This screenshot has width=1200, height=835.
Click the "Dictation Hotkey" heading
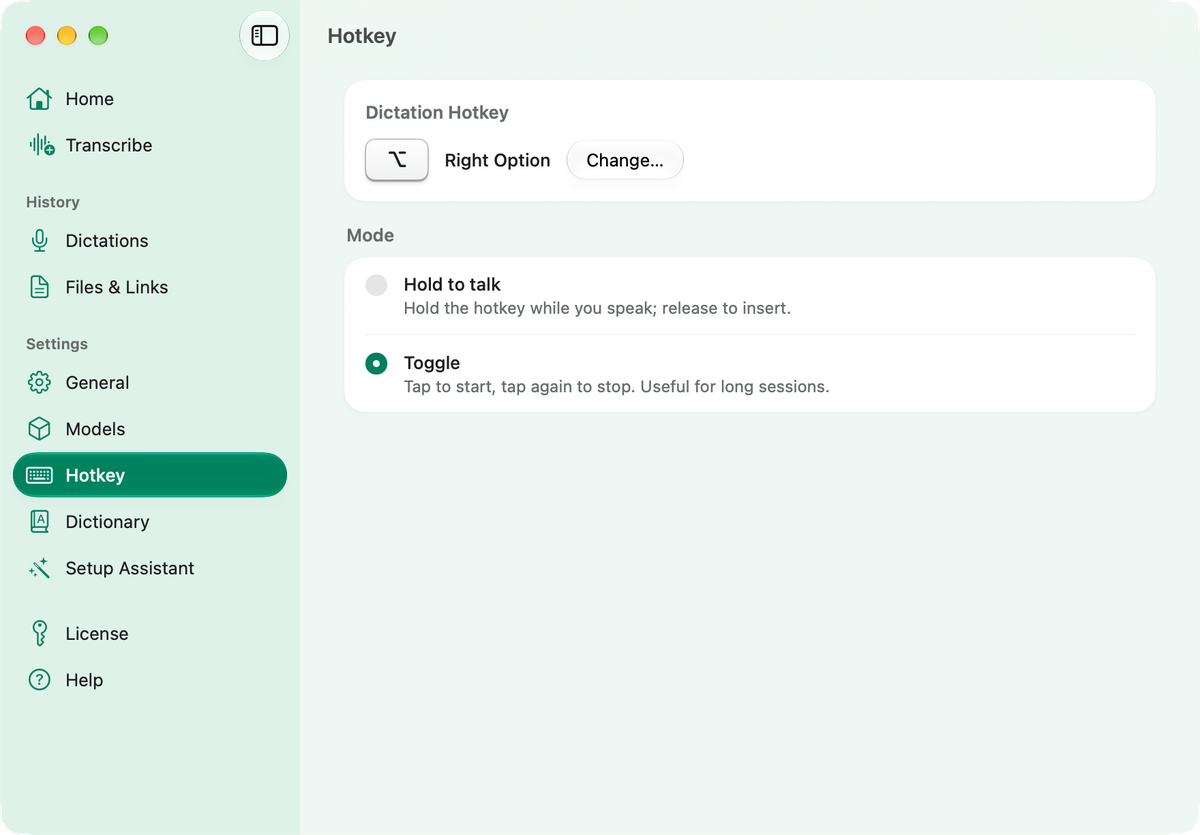(437, 113)
